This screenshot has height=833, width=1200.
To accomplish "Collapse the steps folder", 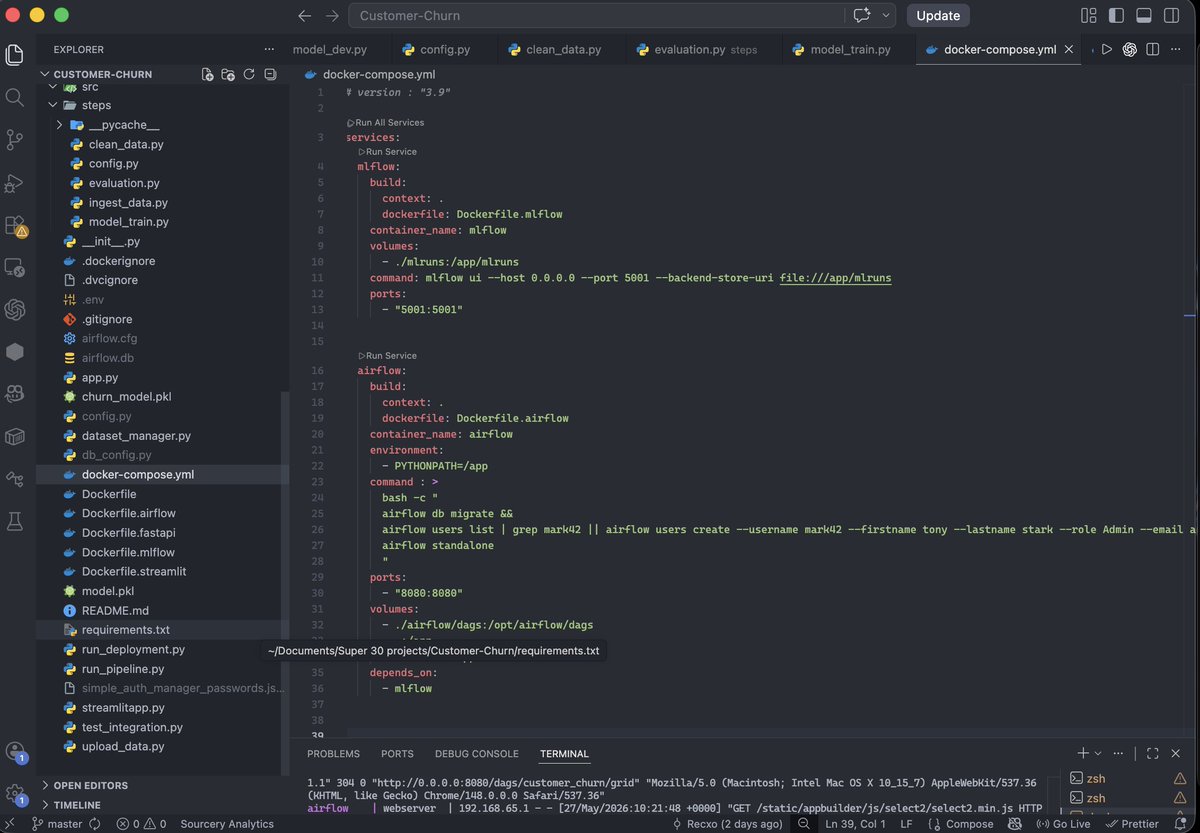I will [x=96, y=105].
